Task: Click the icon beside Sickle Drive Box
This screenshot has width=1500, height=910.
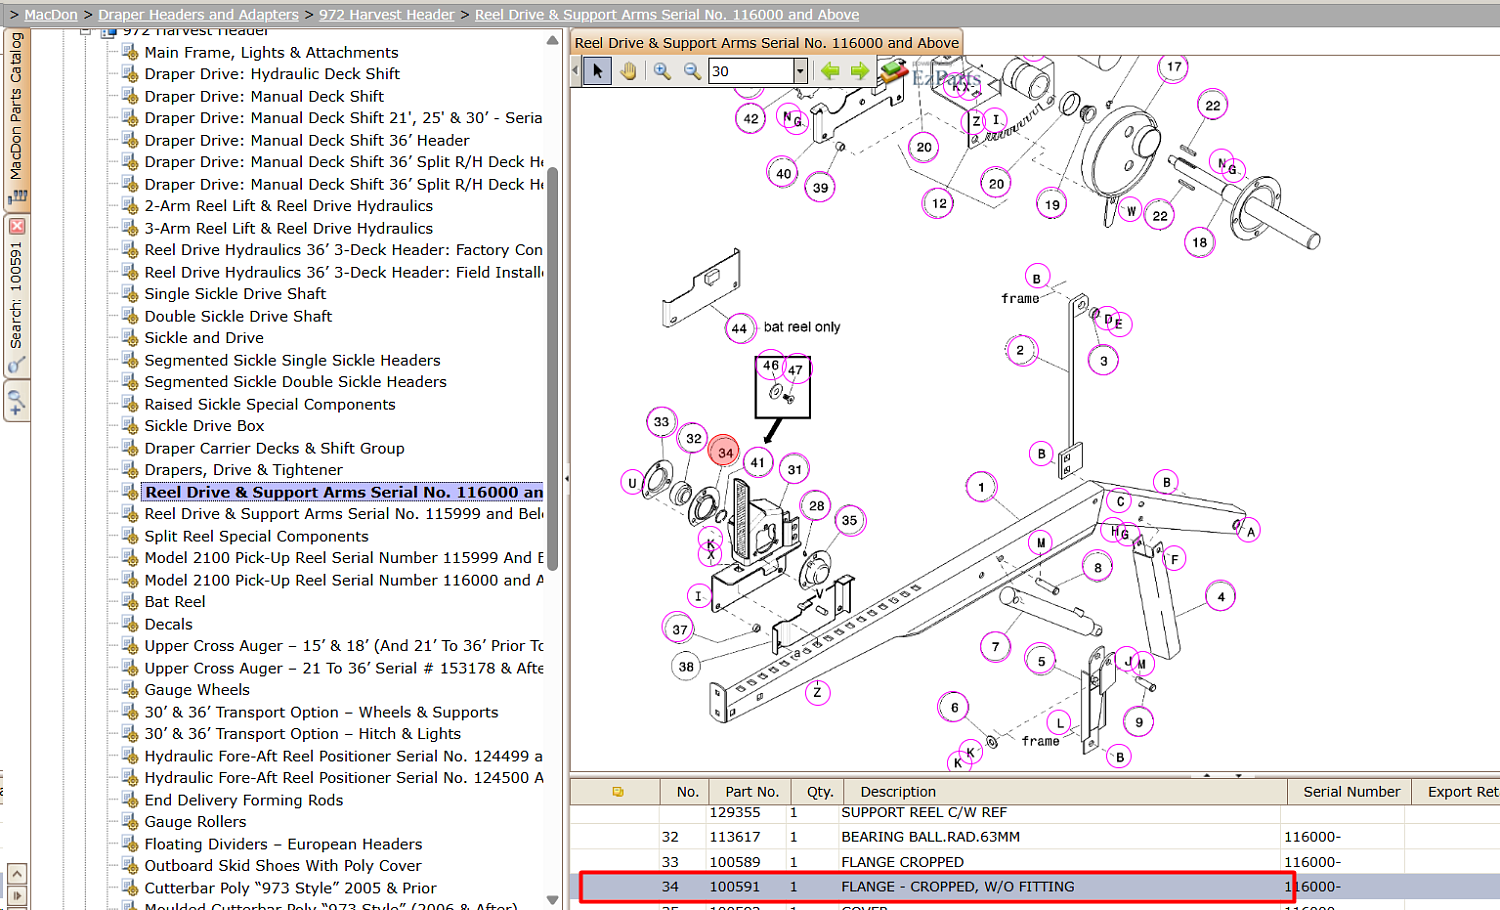Action: point(130,426)
